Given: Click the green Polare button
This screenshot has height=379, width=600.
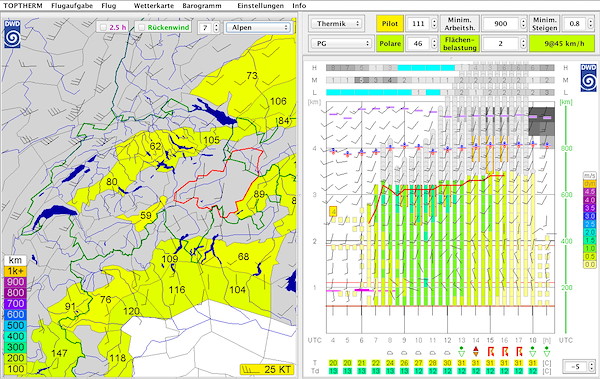Looking at the screenshot, I should click(390, 43).
